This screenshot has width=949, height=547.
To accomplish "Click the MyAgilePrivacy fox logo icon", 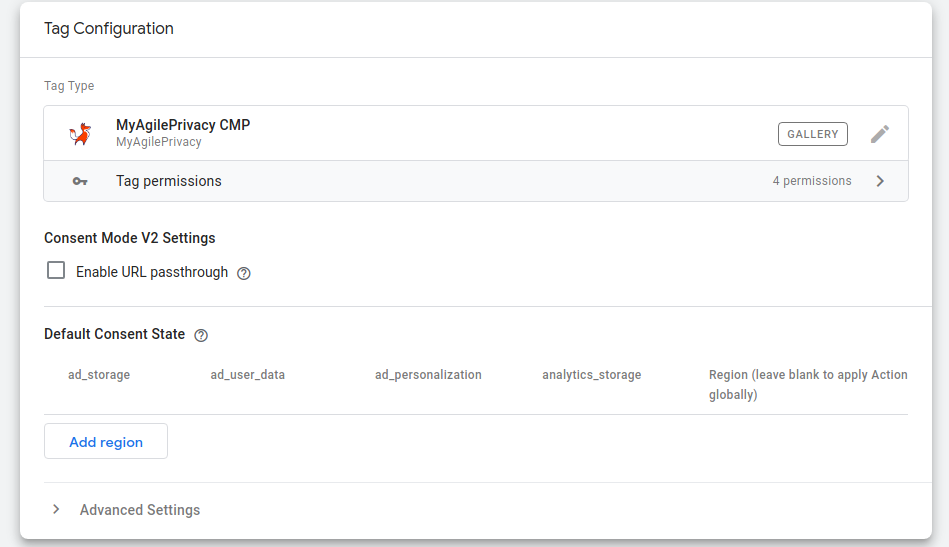I will click(x=80, y=134).
